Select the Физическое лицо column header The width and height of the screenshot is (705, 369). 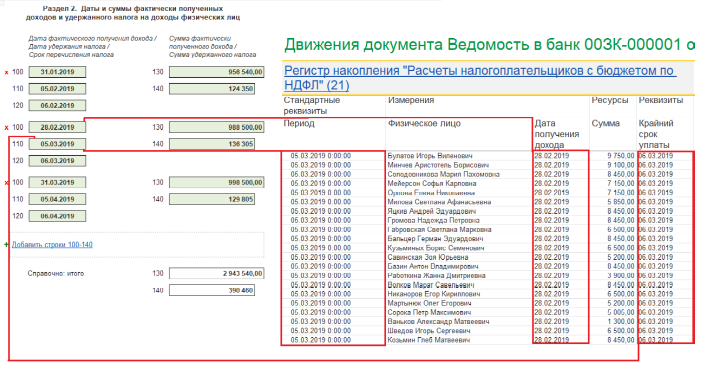(x=424, y=124)
